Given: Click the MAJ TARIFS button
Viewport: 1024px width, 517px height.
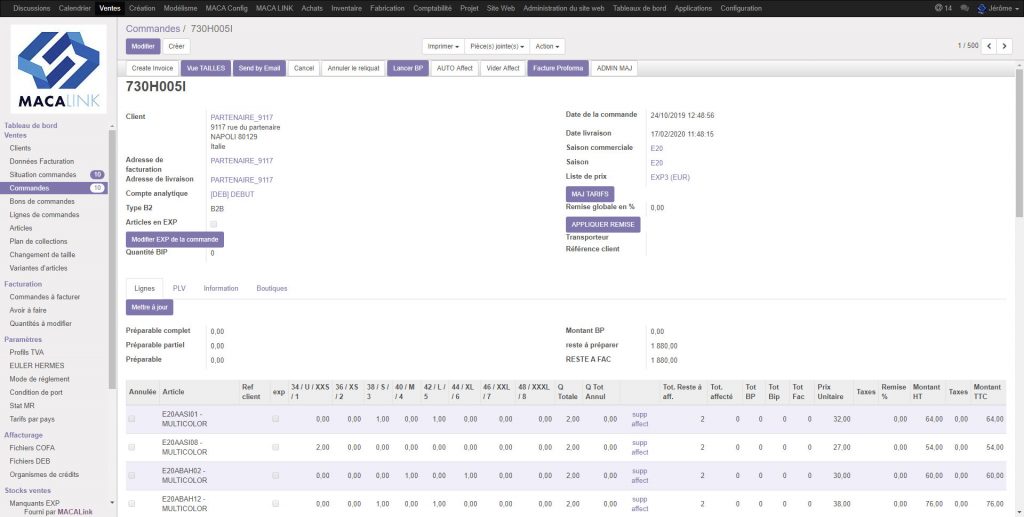Looking at the screenshot, I should [590, 194].
